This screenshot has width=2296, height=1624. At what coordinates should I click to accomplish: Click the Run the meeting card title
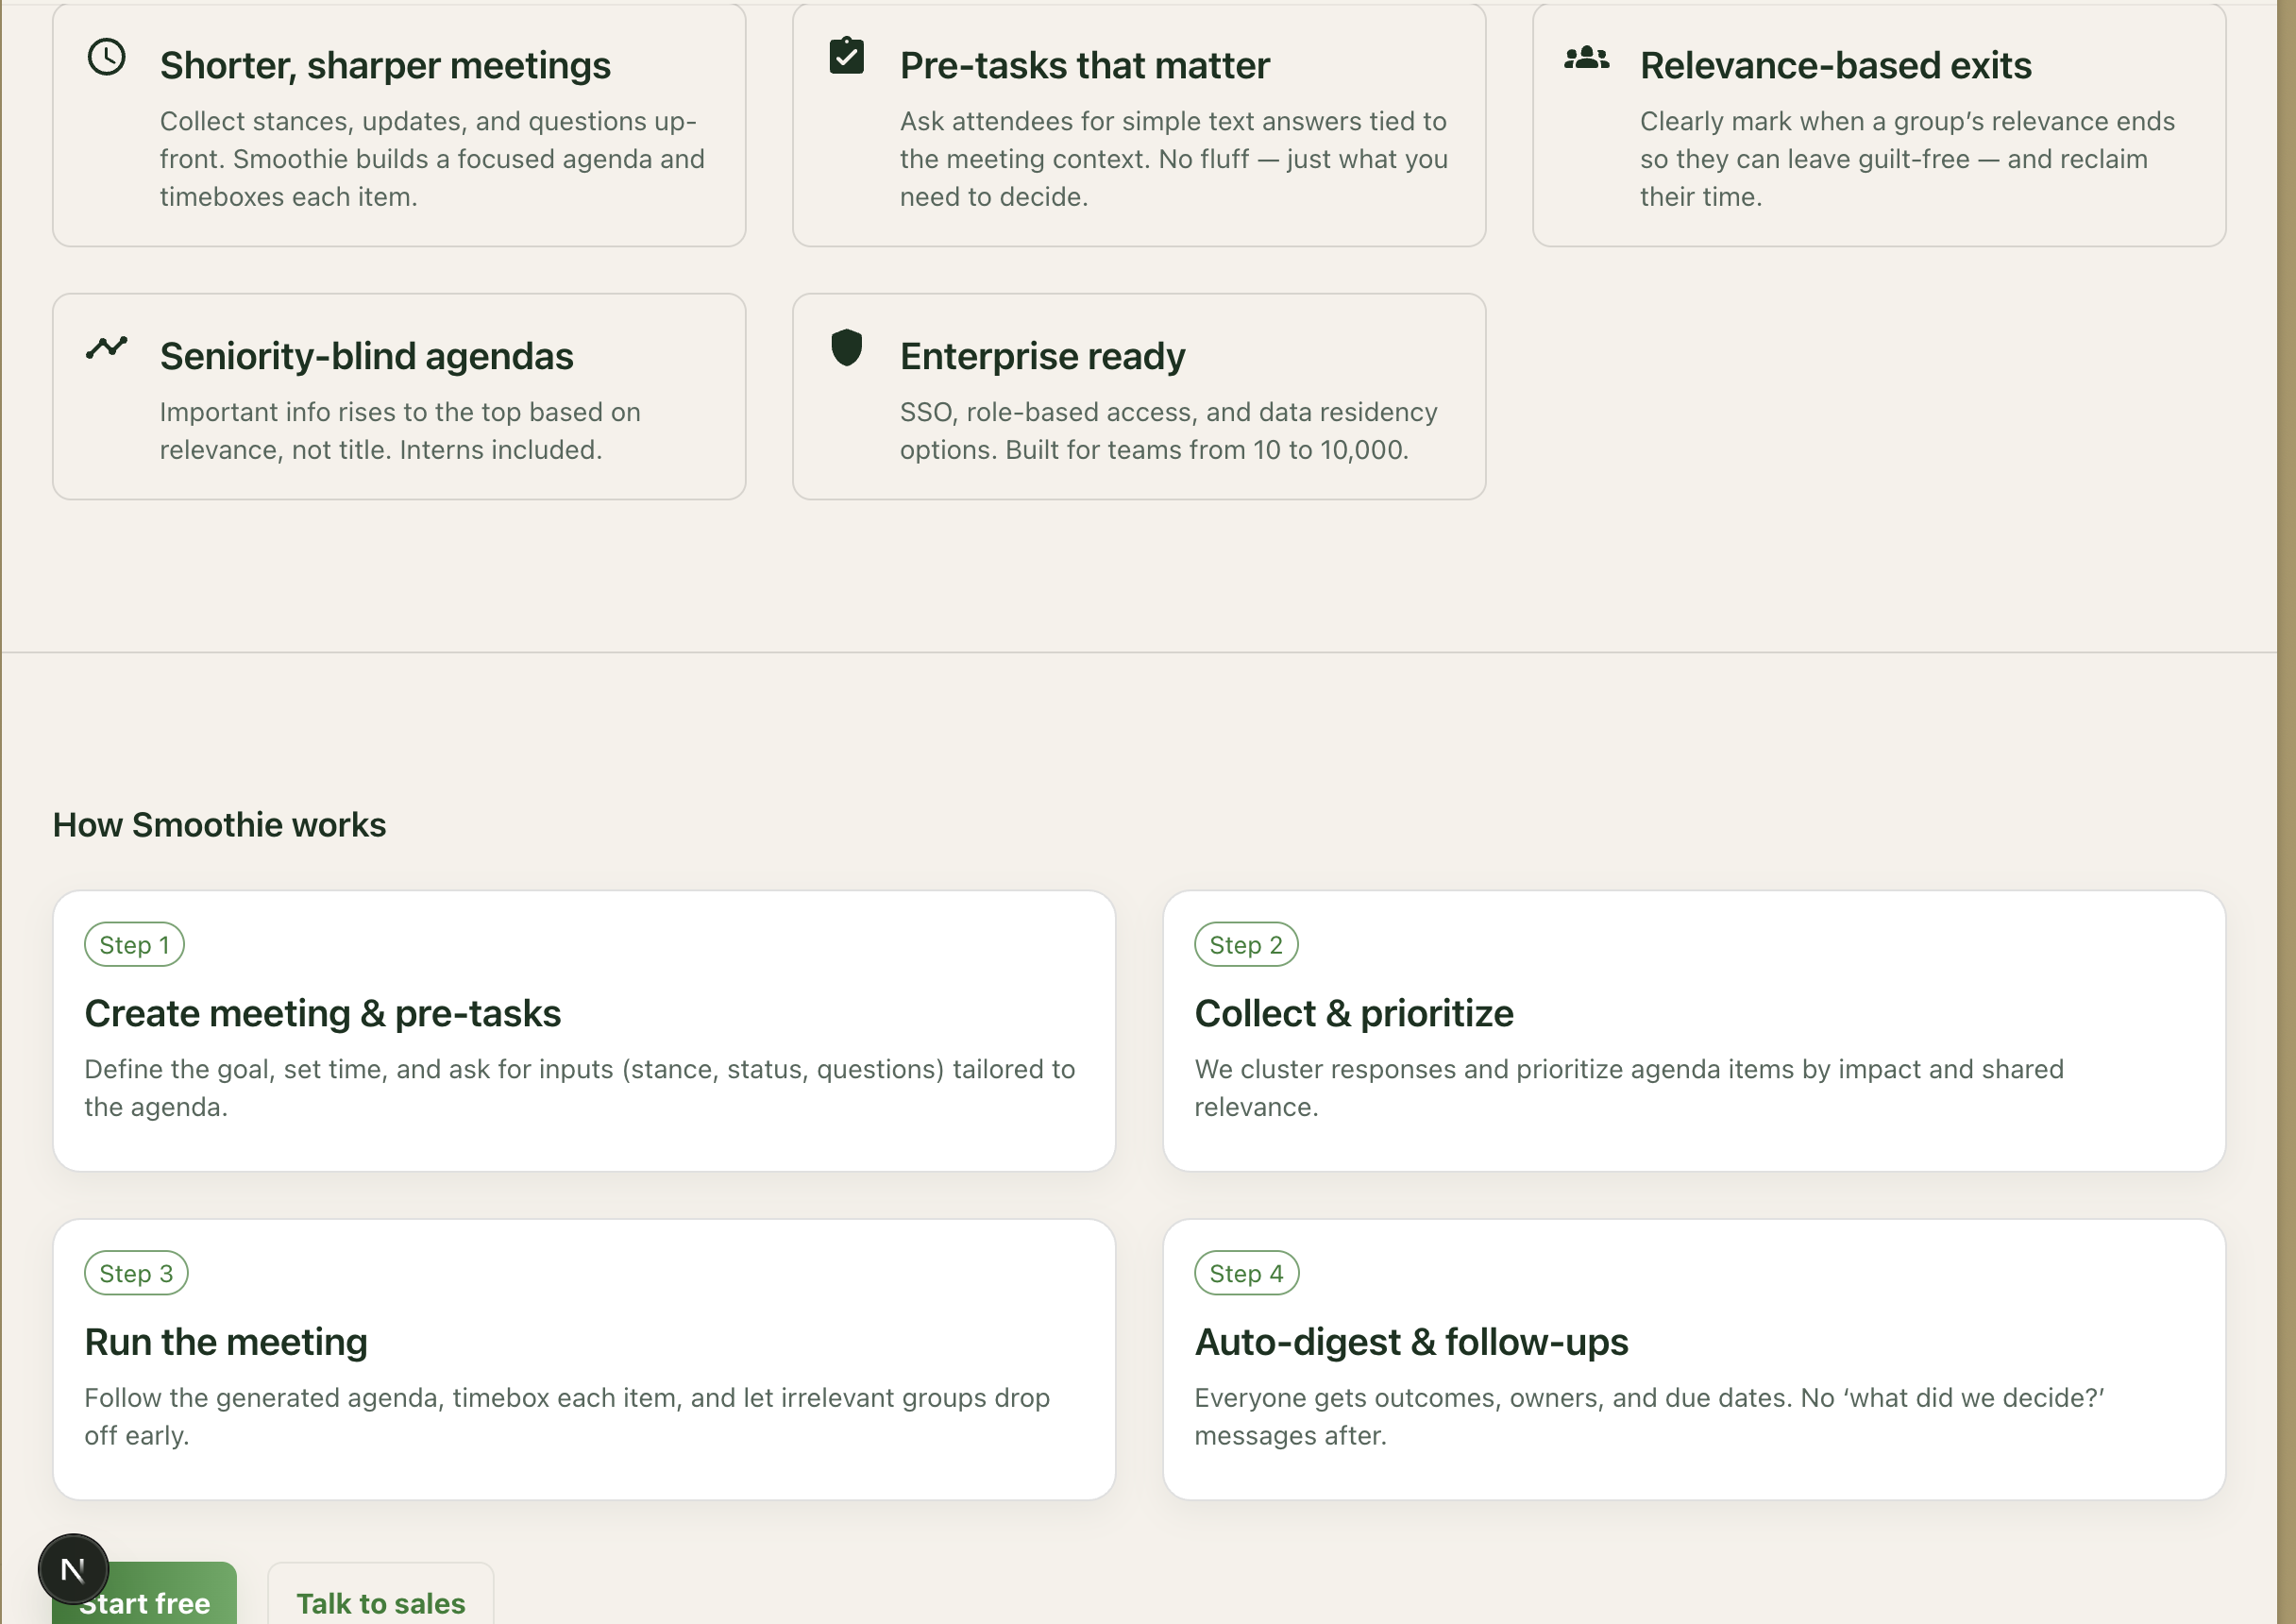(226, 1342)
